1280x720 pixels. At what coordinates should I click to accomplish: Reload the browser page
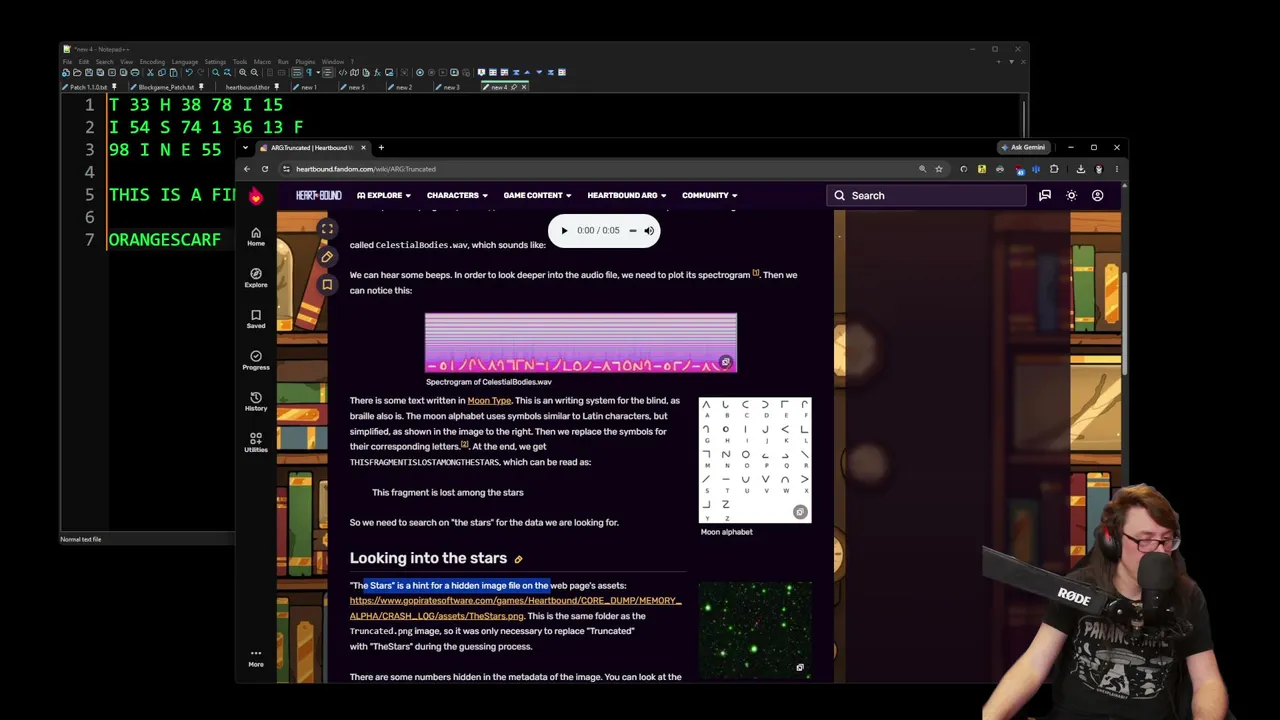click(x=265, y=169)
